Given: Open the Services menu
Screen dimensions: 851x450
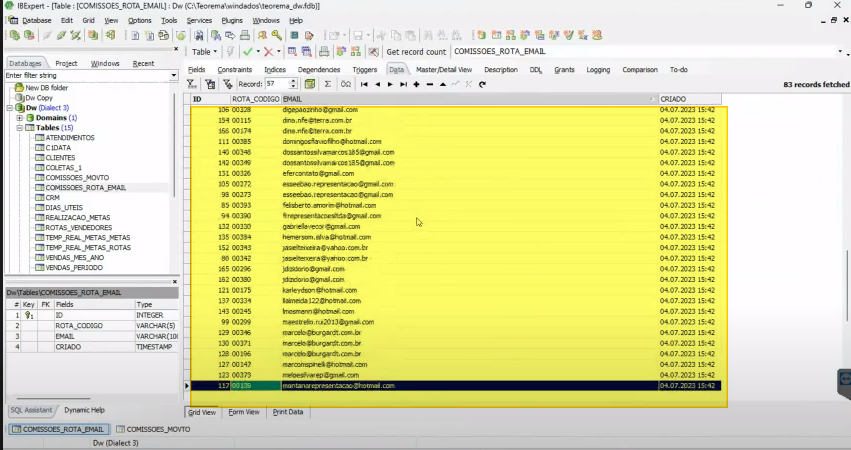Looking at the screenshot, I should coord(199,20).
